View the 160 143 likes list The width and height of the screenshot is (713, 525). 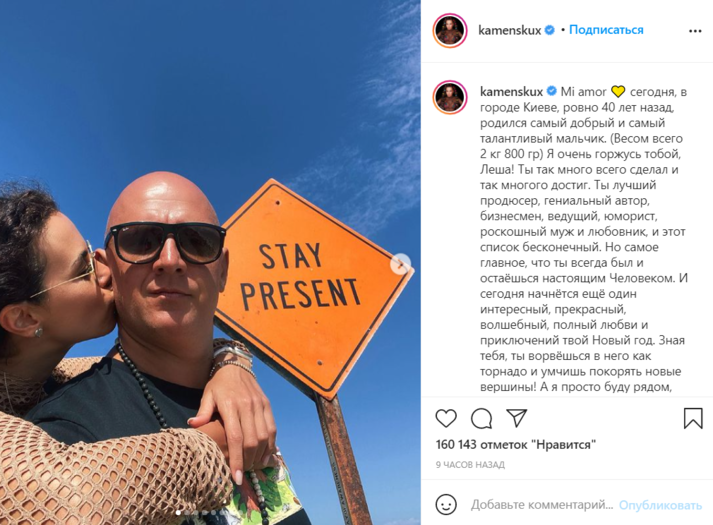point(516,444)
